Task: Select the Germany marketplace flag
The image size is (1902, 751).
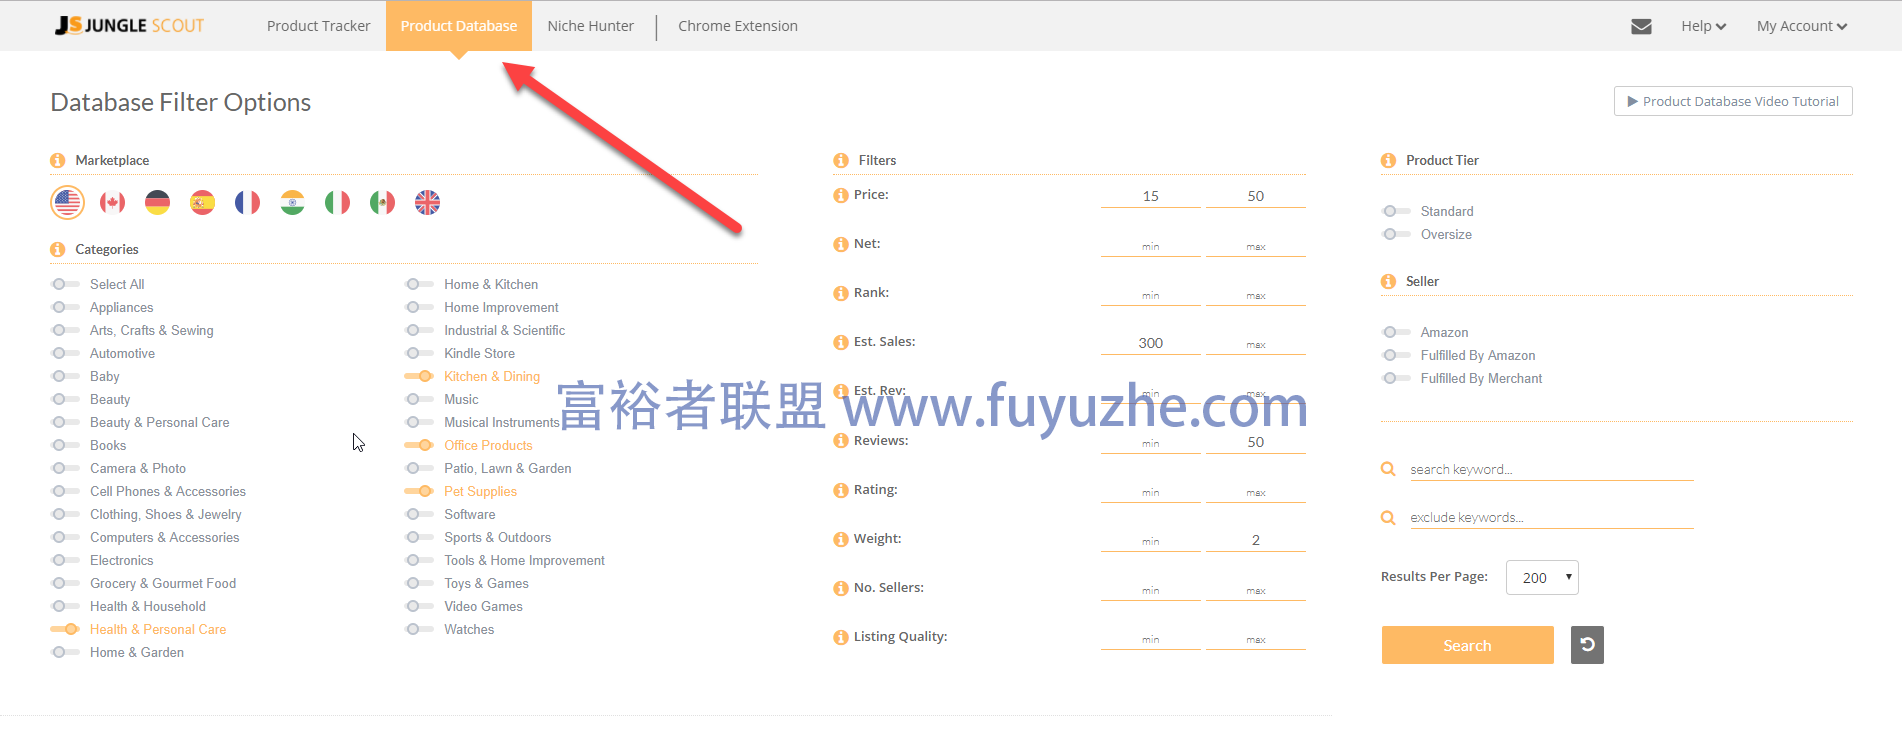Action: (x=158, y=203)
